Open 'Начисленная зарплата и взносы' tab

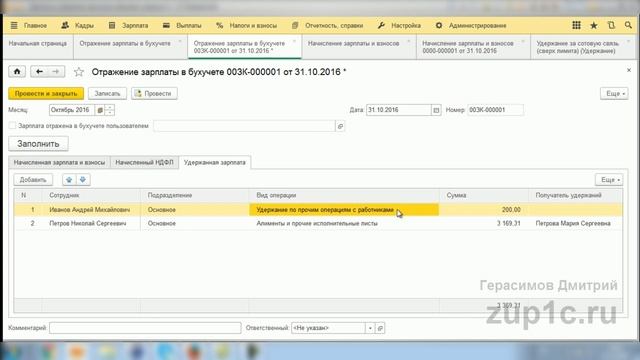coord(59,162)
